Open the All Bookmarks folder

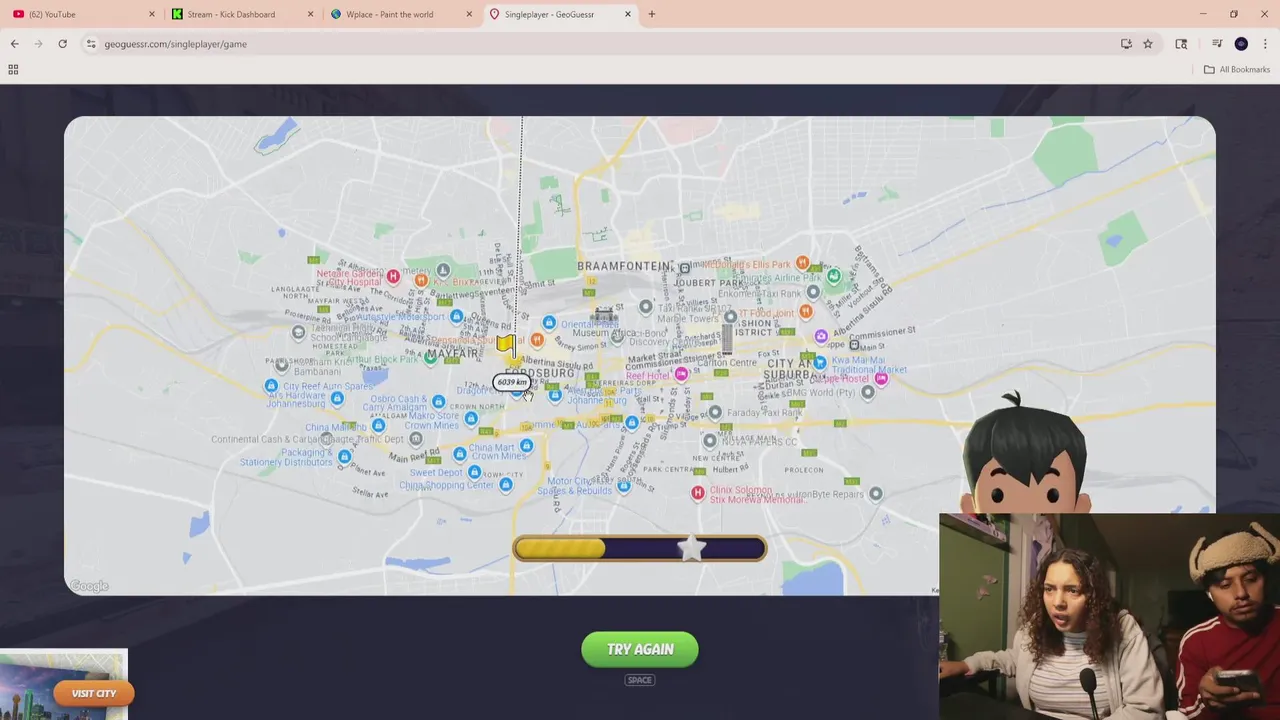point(1237,69)
